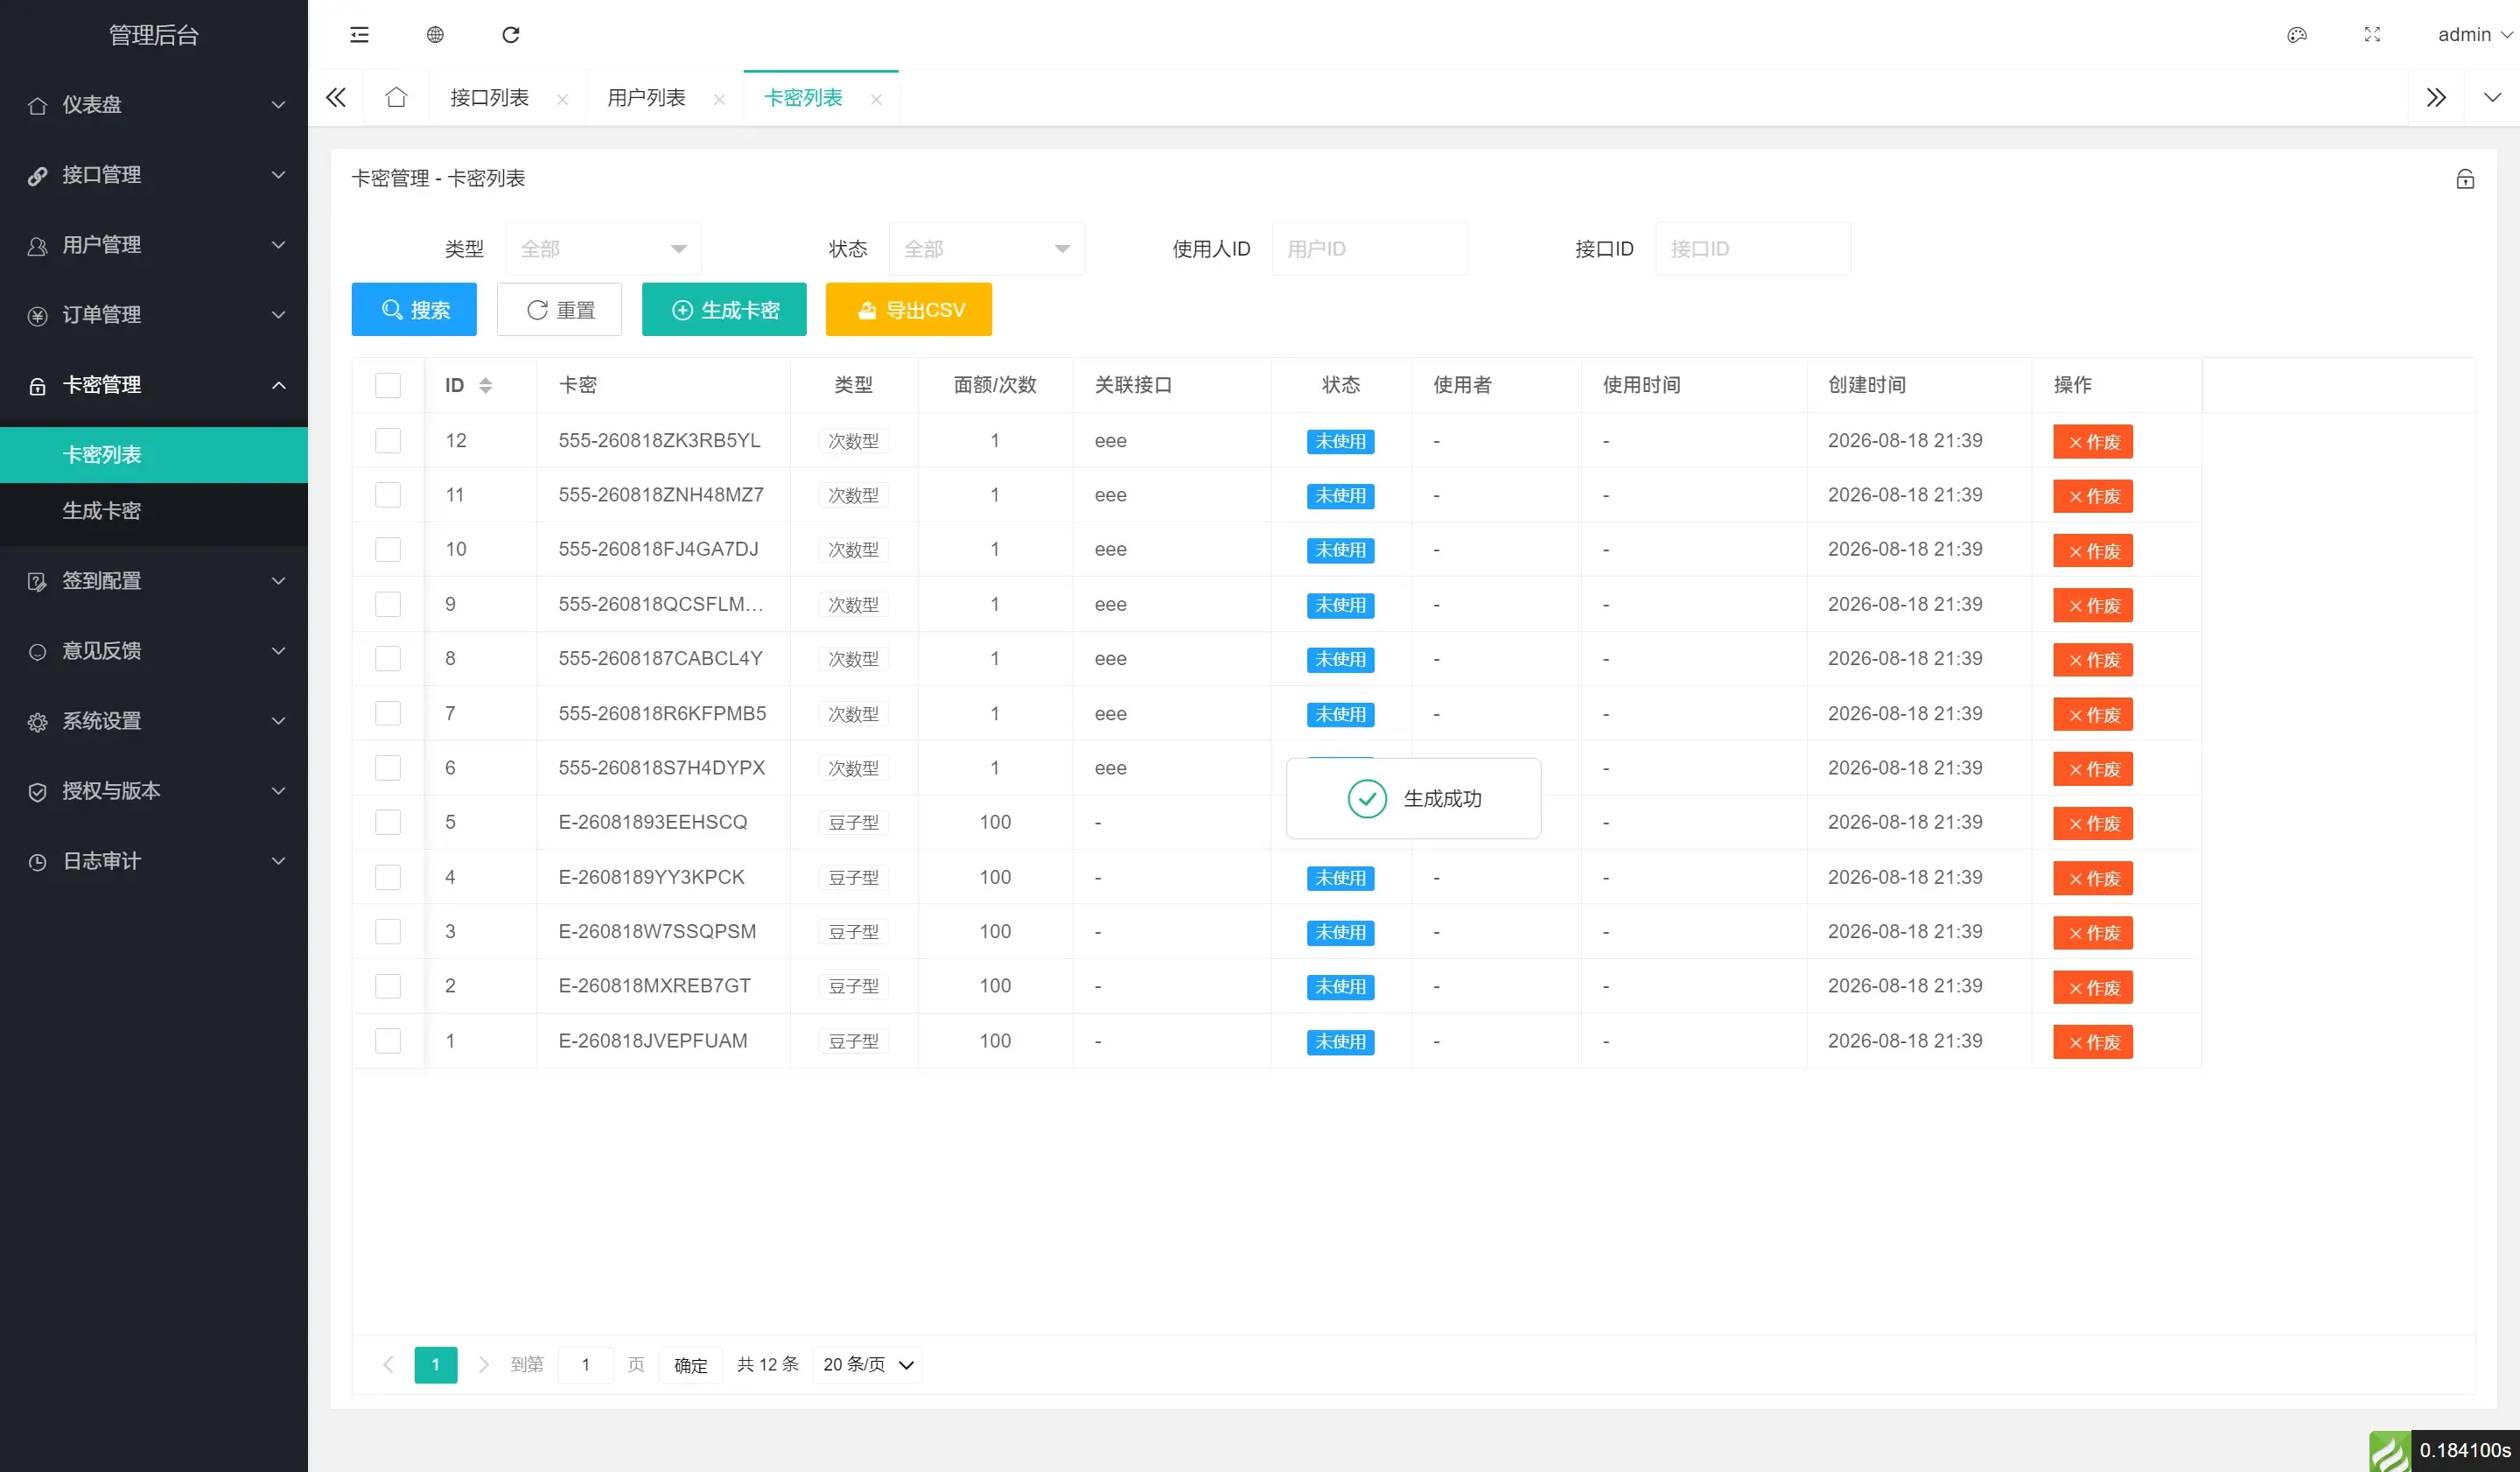Expand the 订单管理 menu chevron
2520x1472 pixels.
pyautogui.click(x=279, y=315)
